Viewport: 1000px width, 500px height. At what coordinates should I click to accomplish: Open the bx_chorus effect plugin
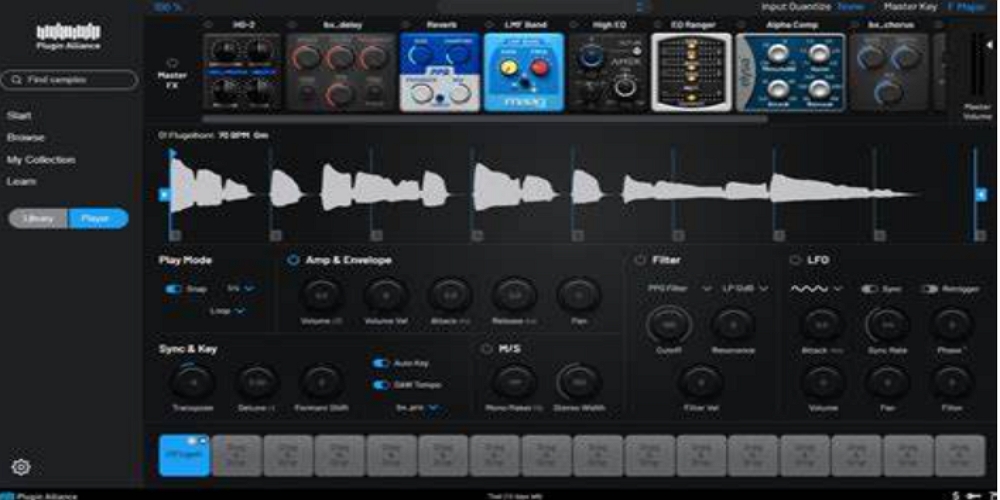(892, 72)
